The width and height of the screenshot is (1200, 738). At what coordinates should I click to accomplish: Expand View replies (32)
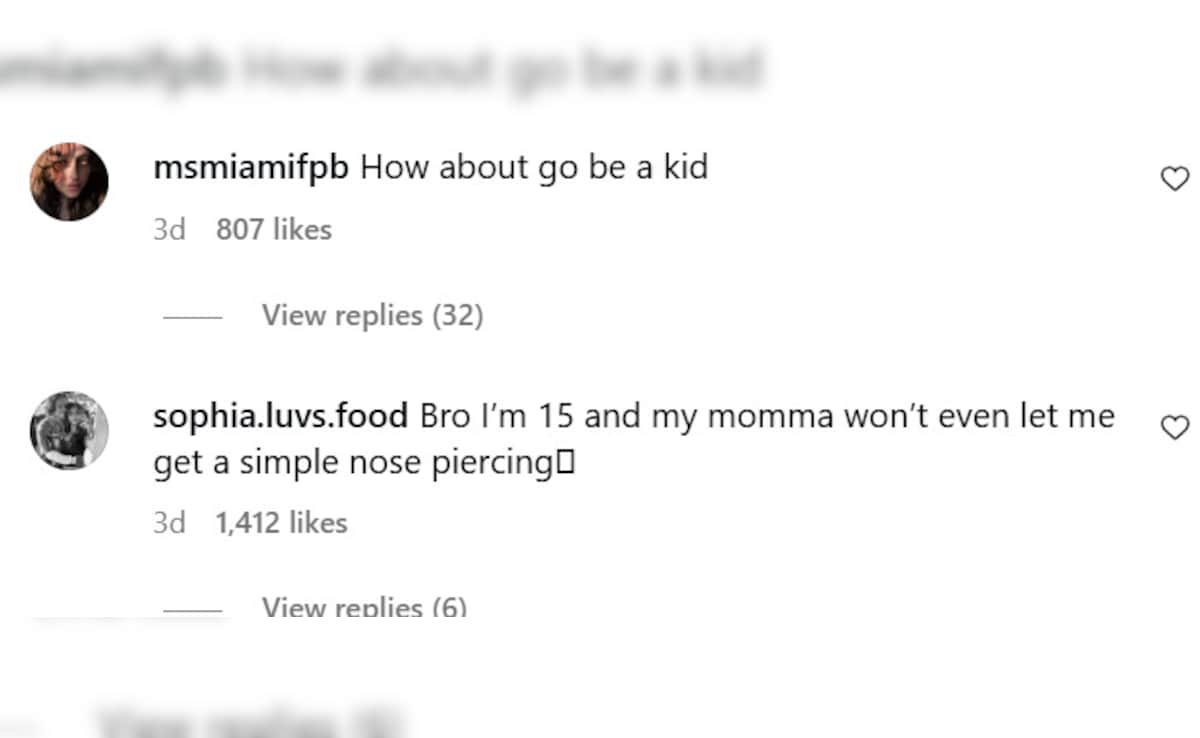372,316
